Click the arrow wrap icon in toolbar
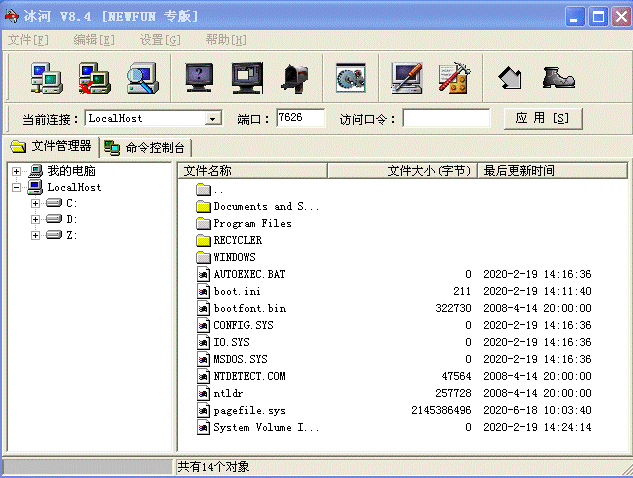This screenshot has height=478, width=633. [x=510, y=78]
